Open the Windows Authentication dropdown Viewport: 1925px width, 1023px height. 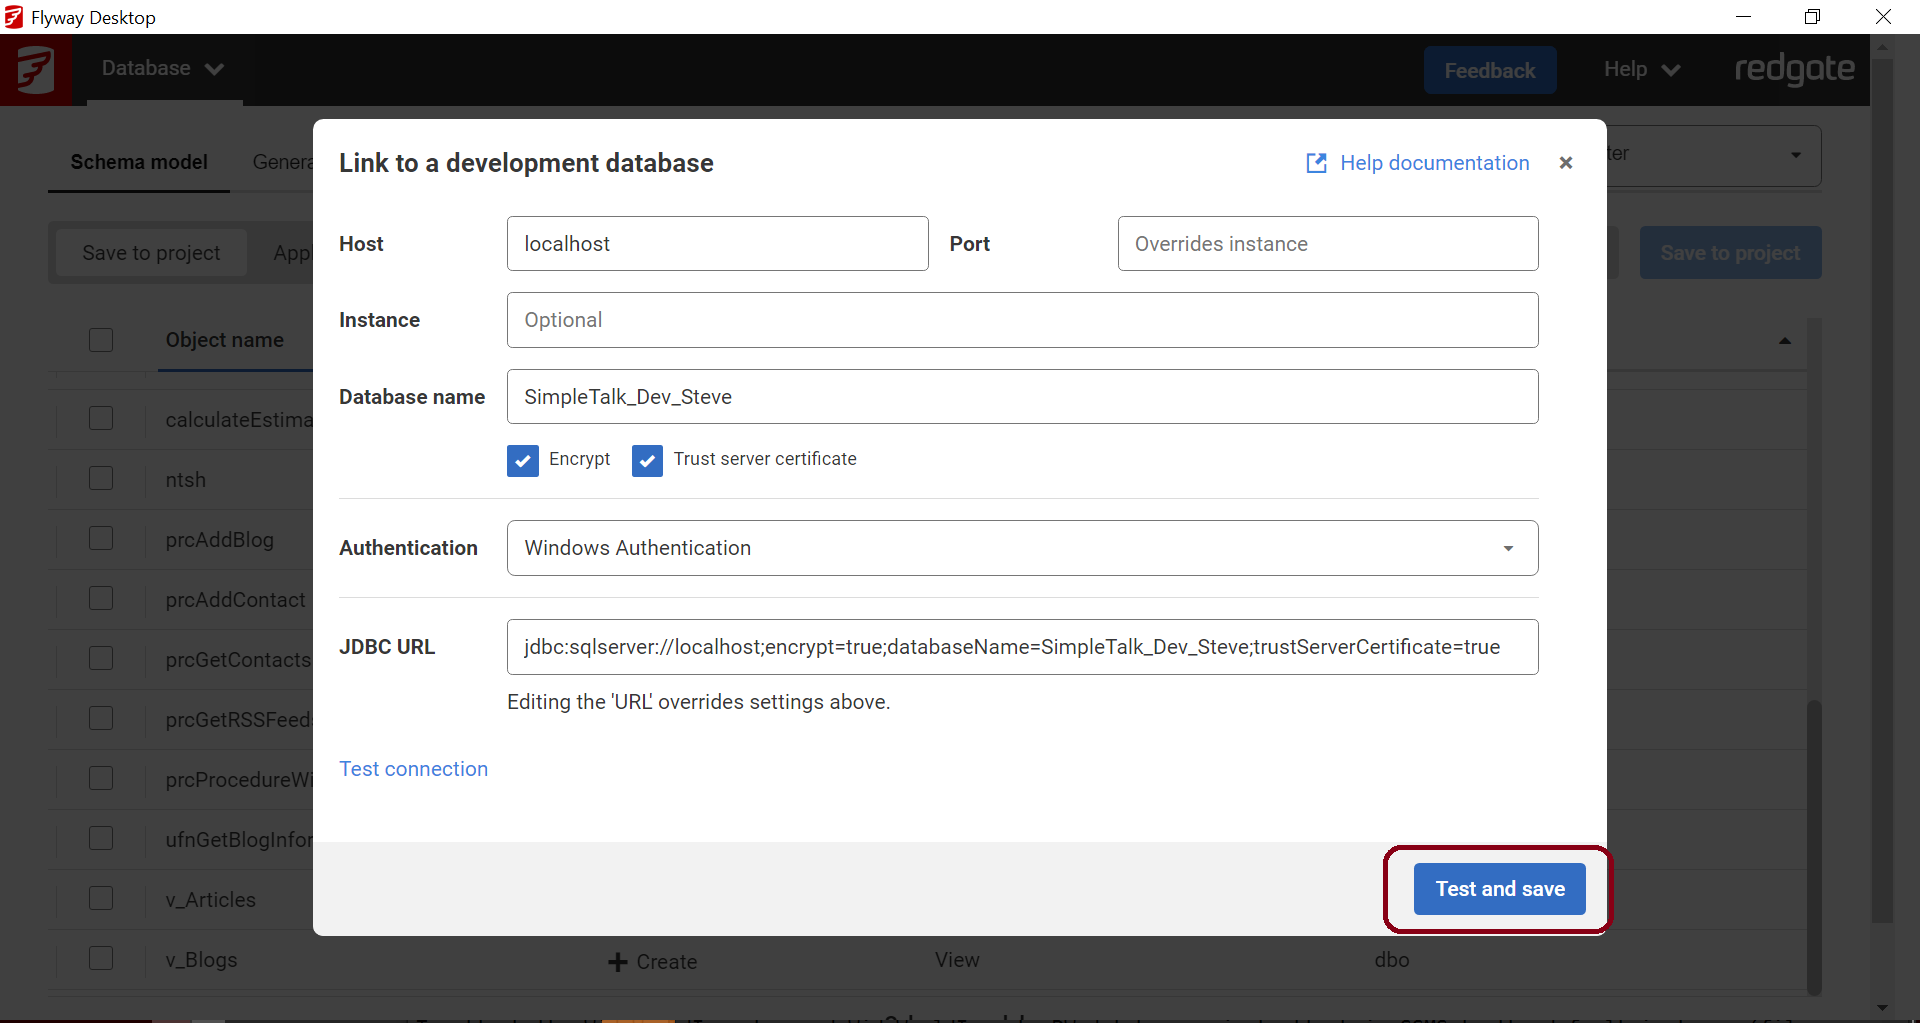pos(1021,548)
